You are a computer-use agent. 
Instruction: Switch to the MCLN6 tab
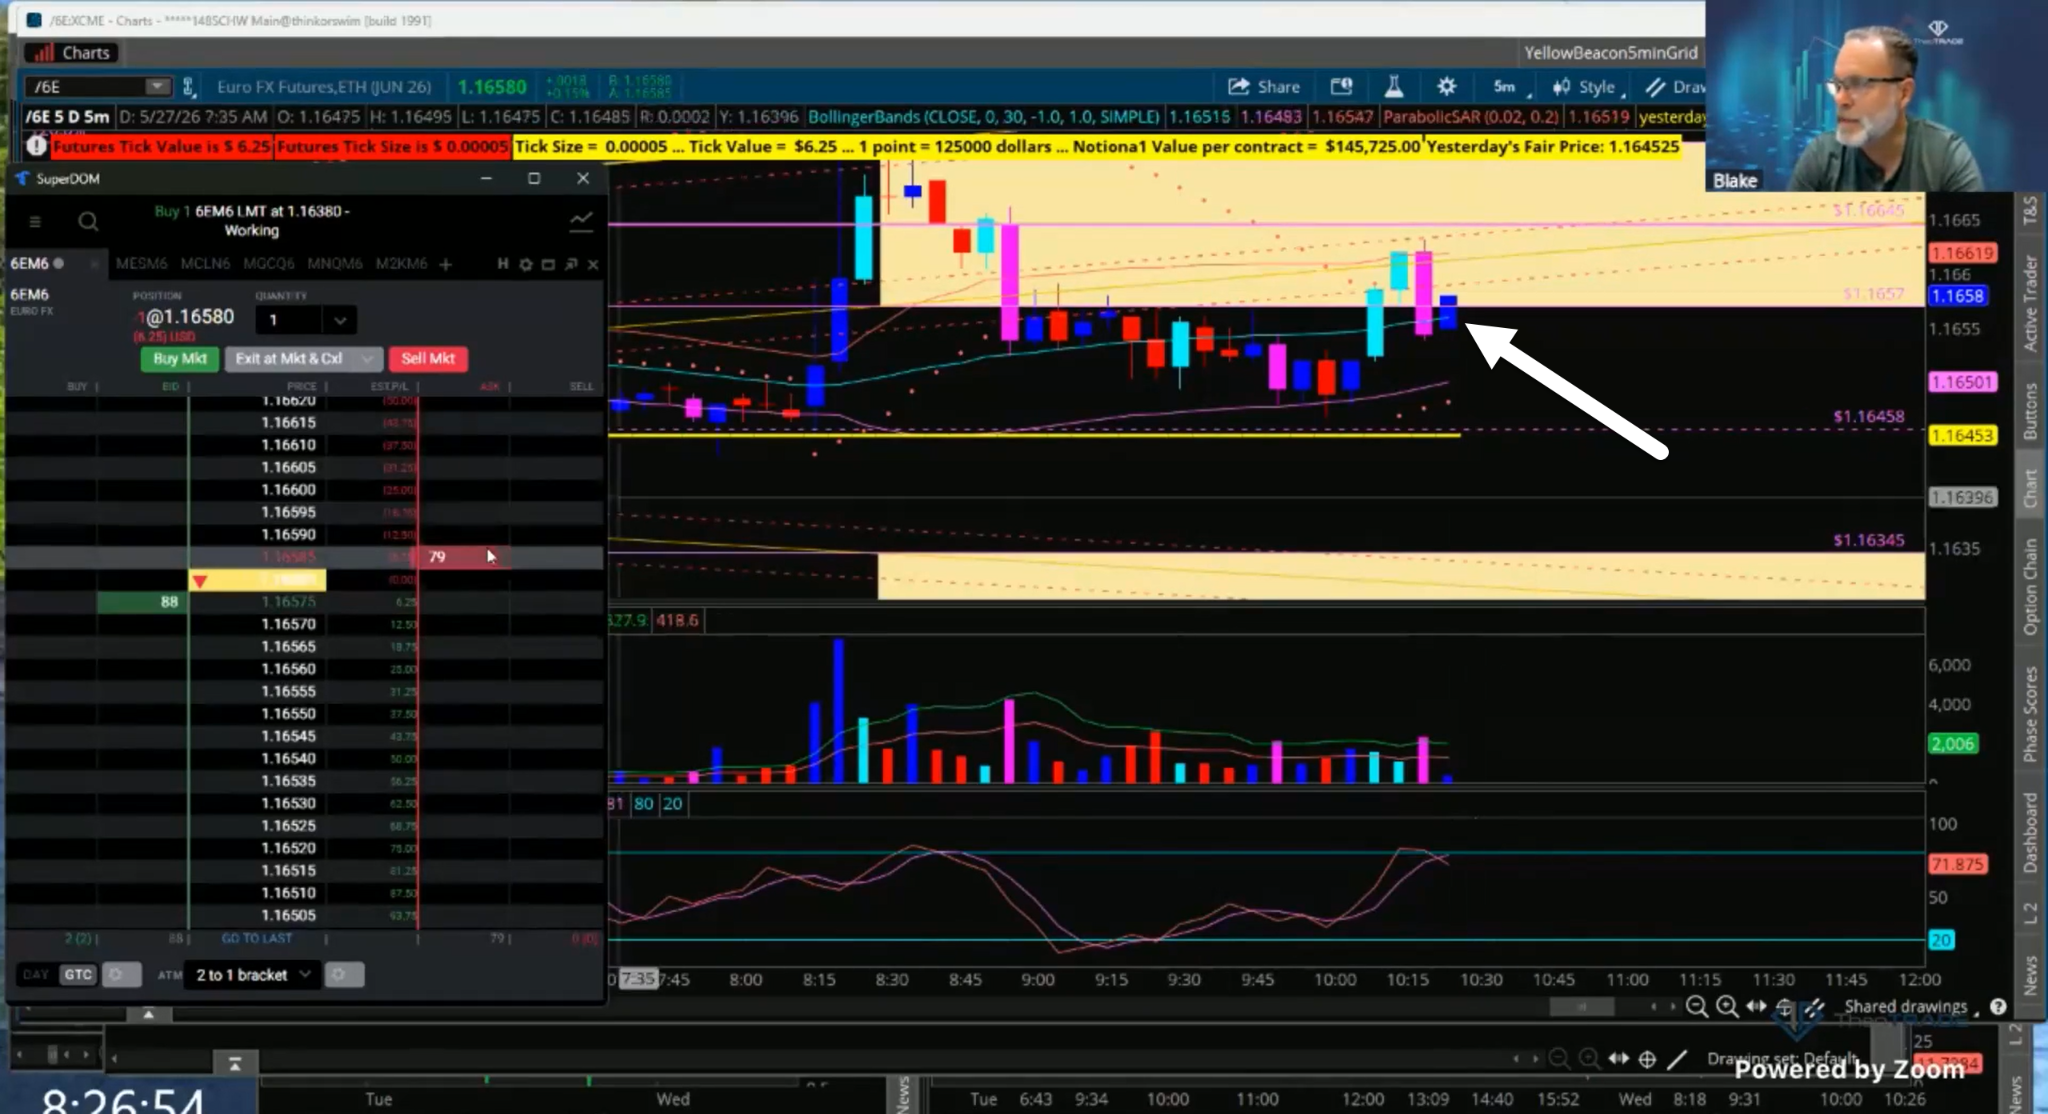[x=205, y=264]
